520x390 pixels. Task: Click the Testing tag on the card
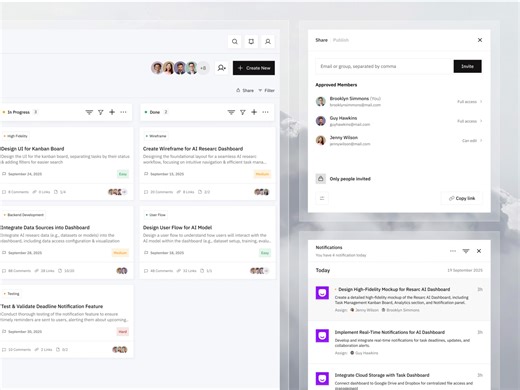point(11,294)
